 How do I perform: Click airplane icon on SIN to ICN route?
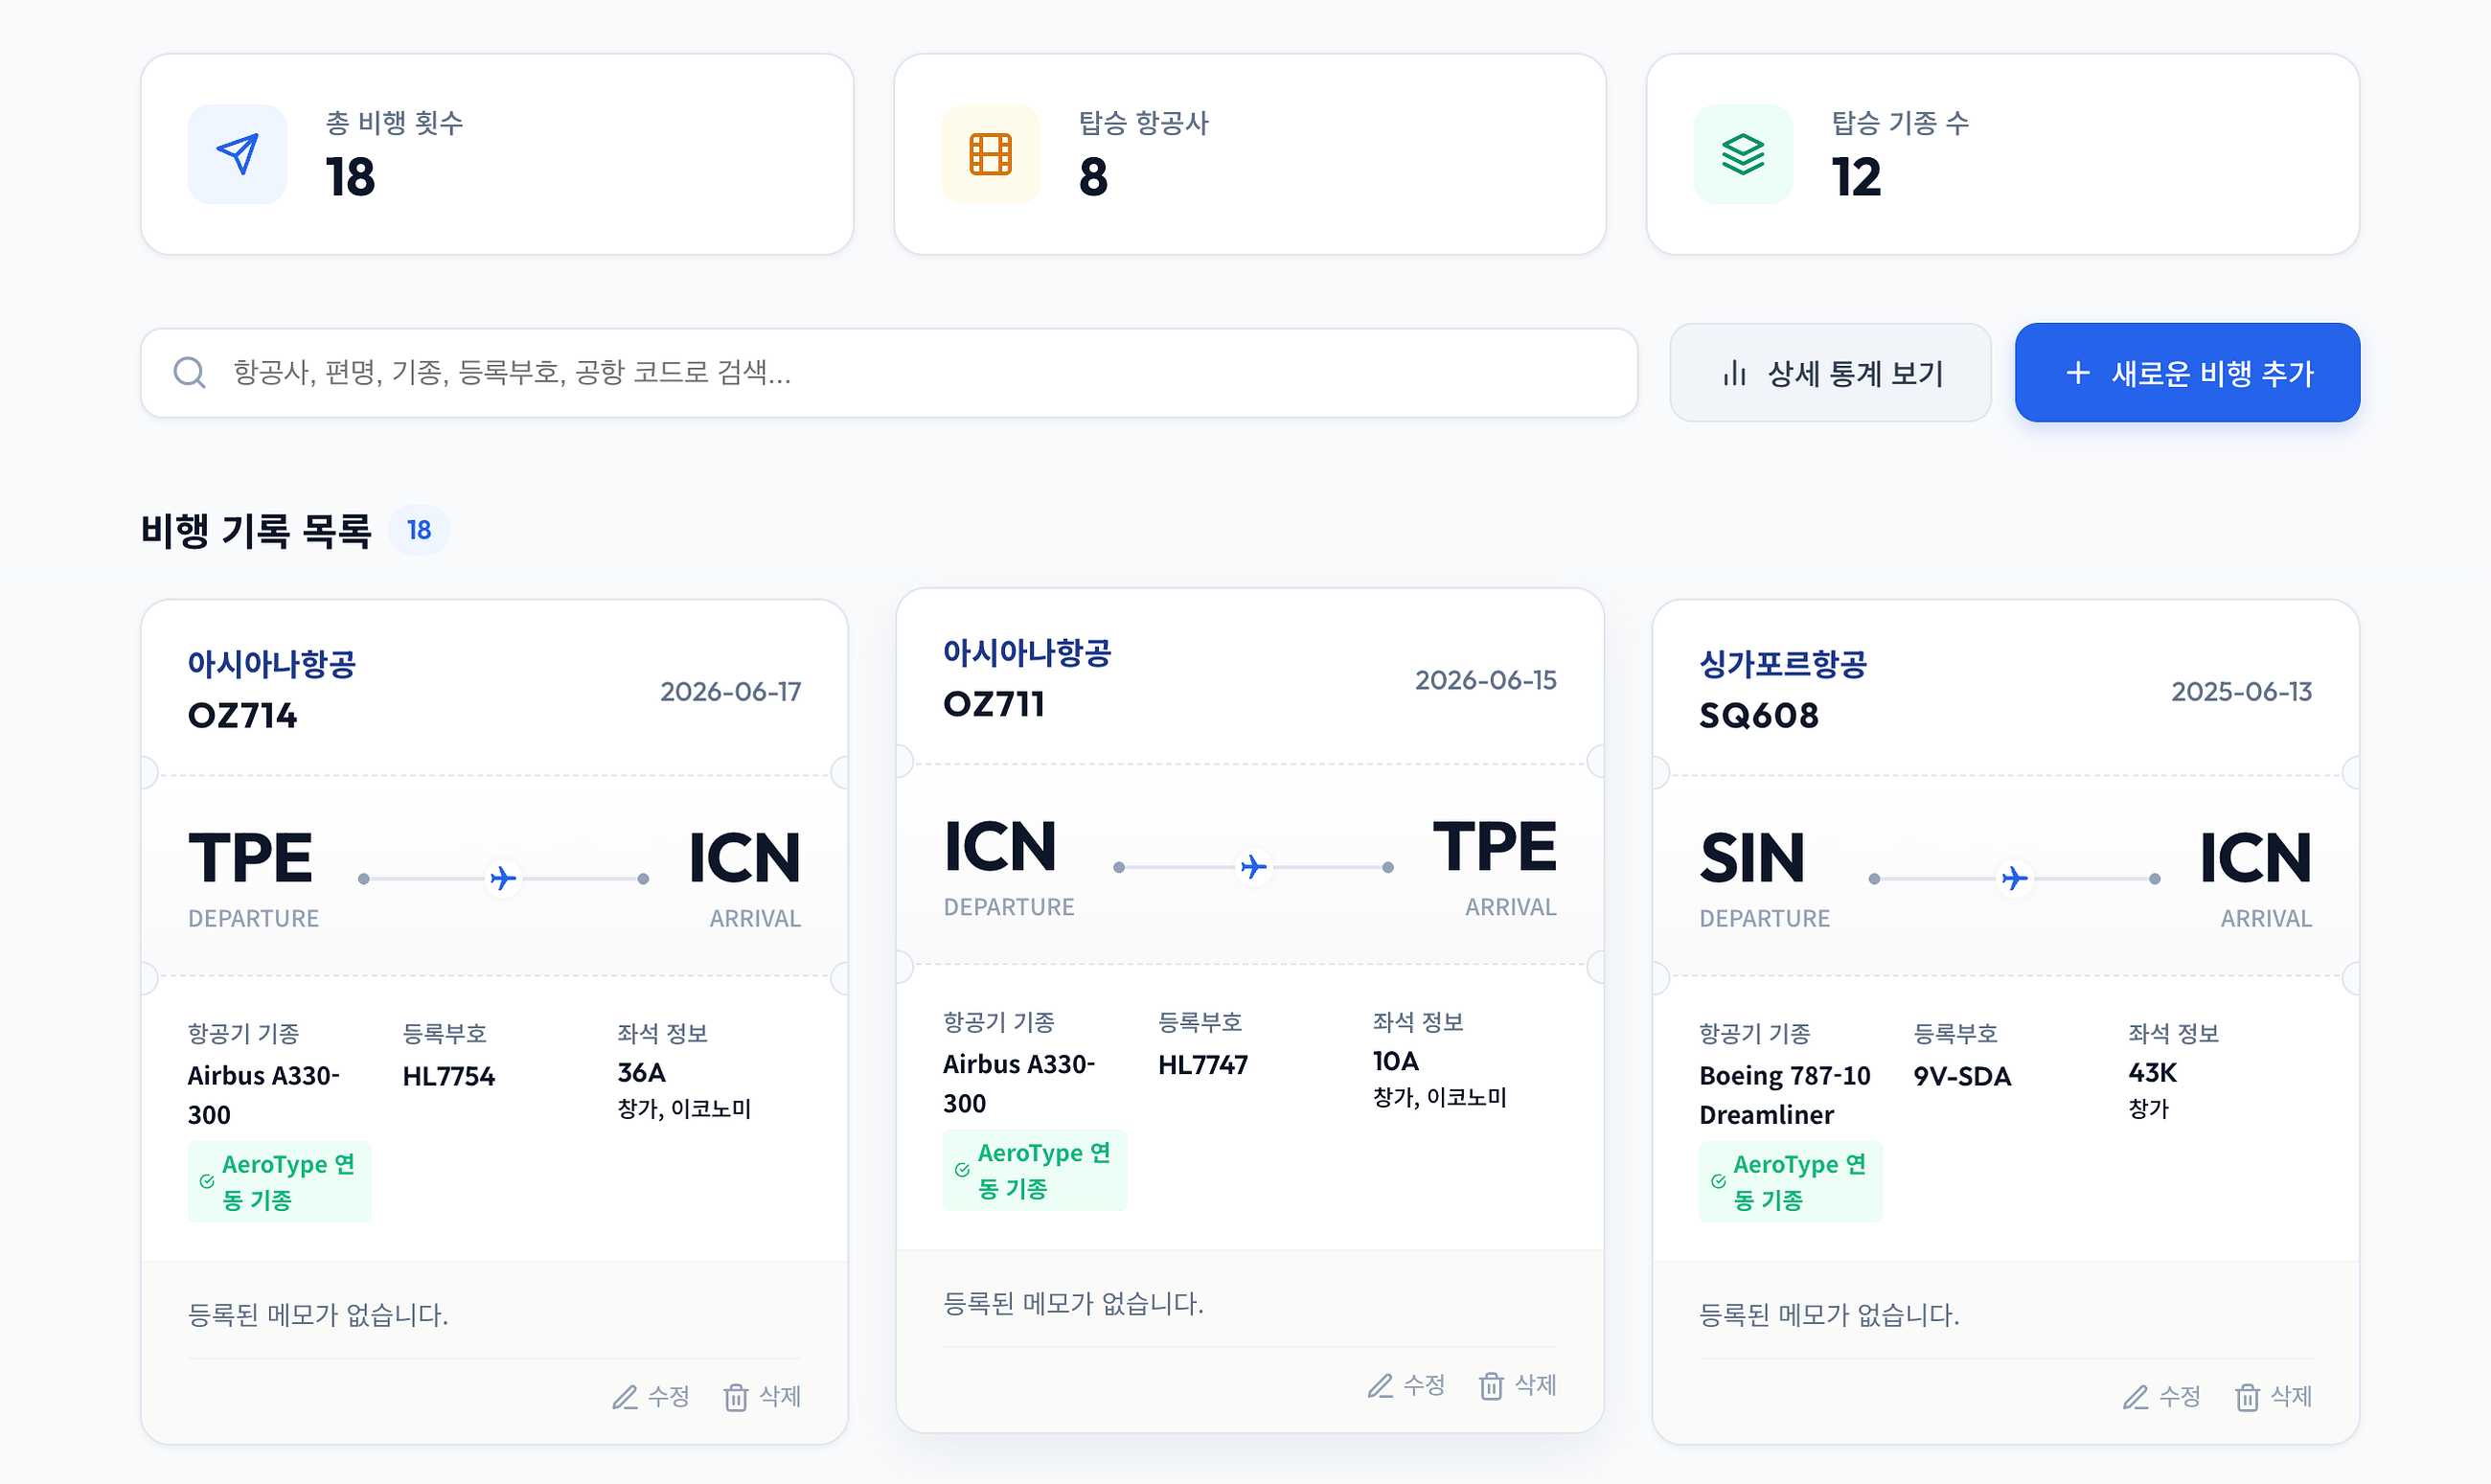pos(2014,878)
